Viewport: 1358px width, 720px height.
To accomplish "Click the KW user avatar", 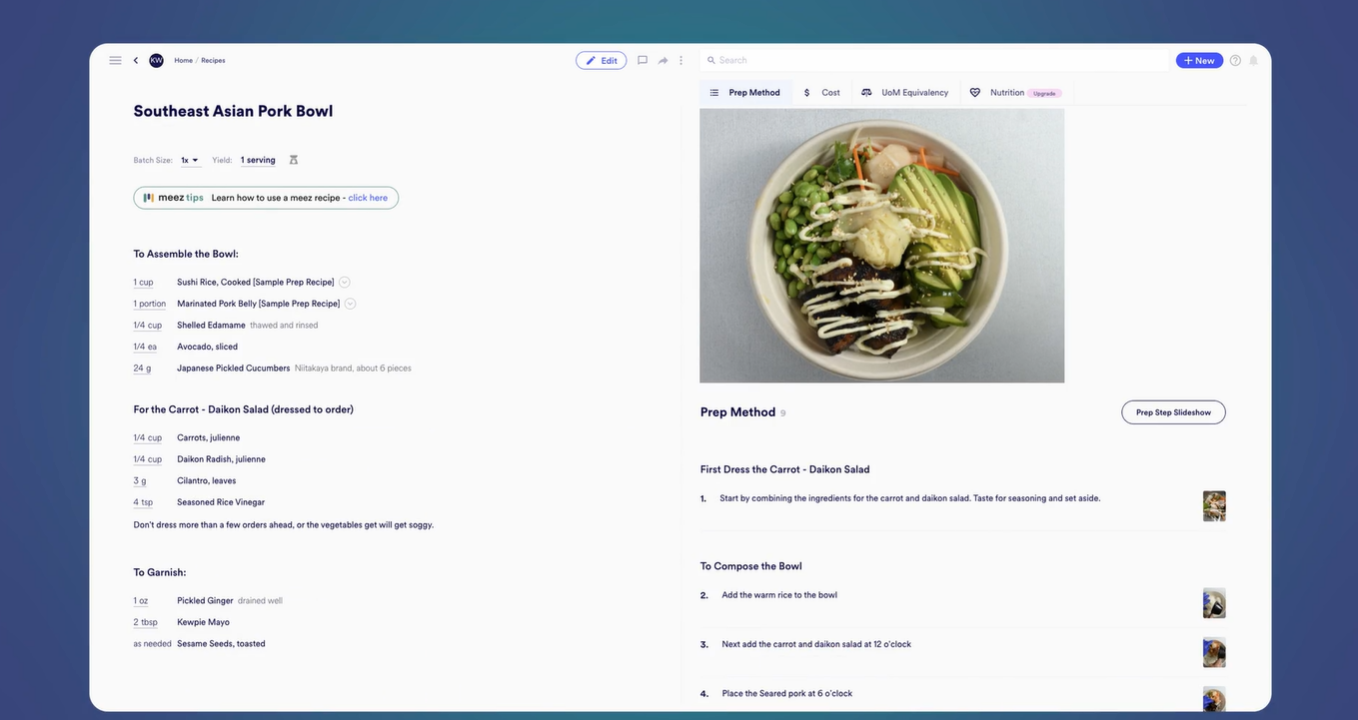I will (x=156, y=61).
